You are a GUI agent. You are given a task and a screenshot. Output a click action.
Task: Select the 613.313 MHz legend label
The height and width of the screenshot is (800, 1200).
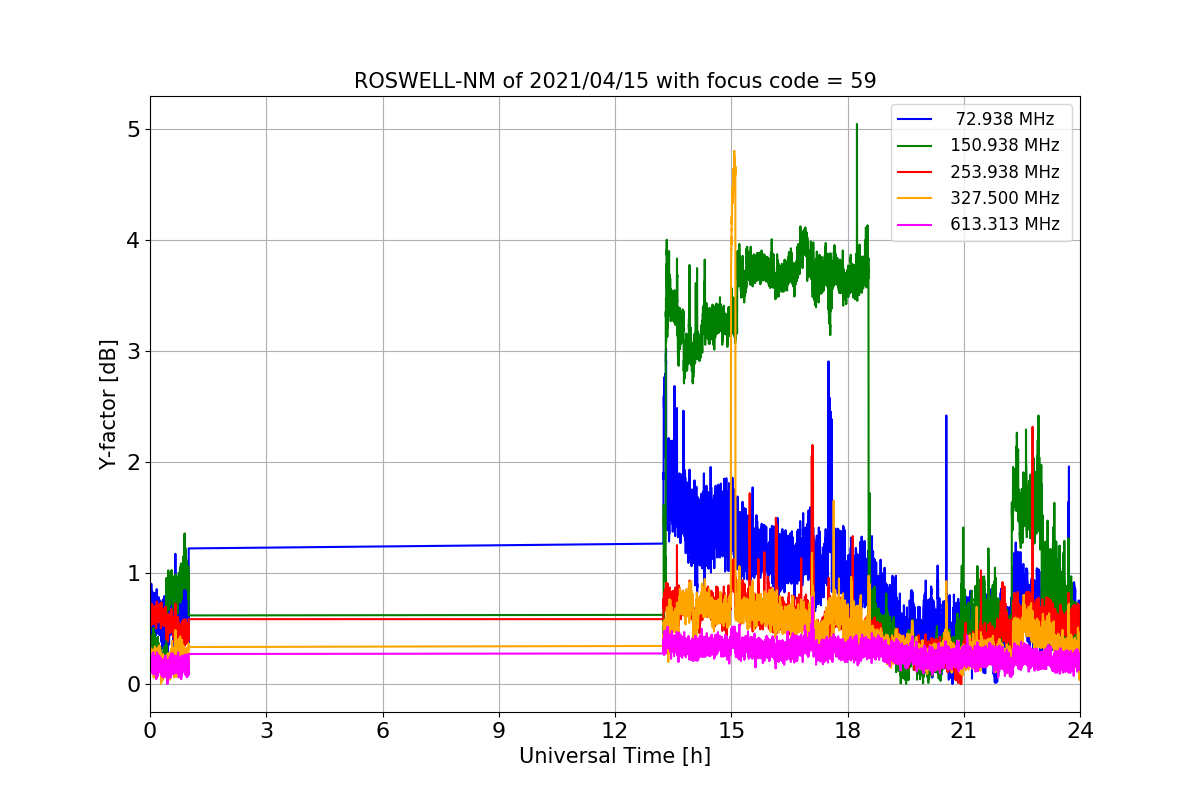tap(1005, 224)
